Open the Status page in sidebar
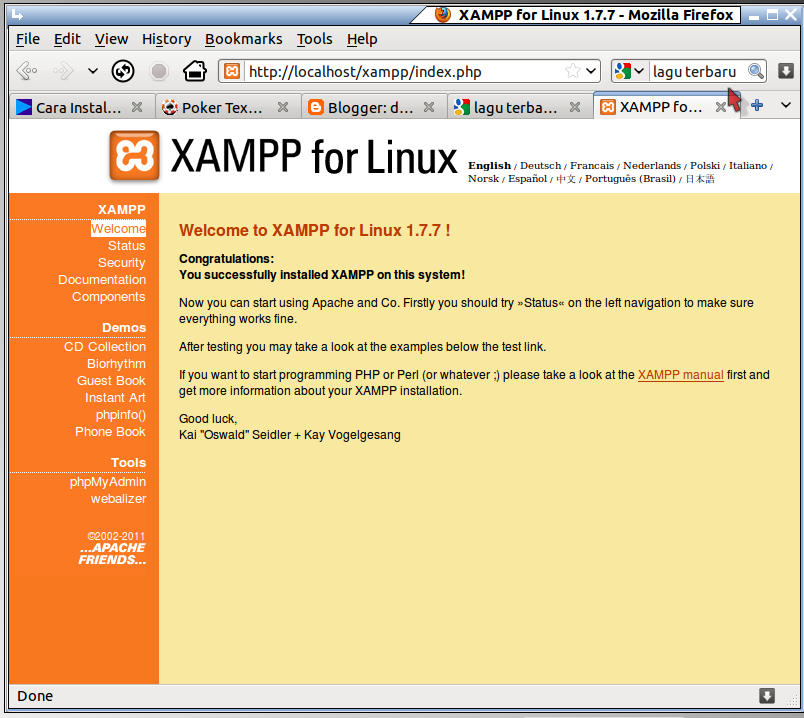 pos(127,246)
